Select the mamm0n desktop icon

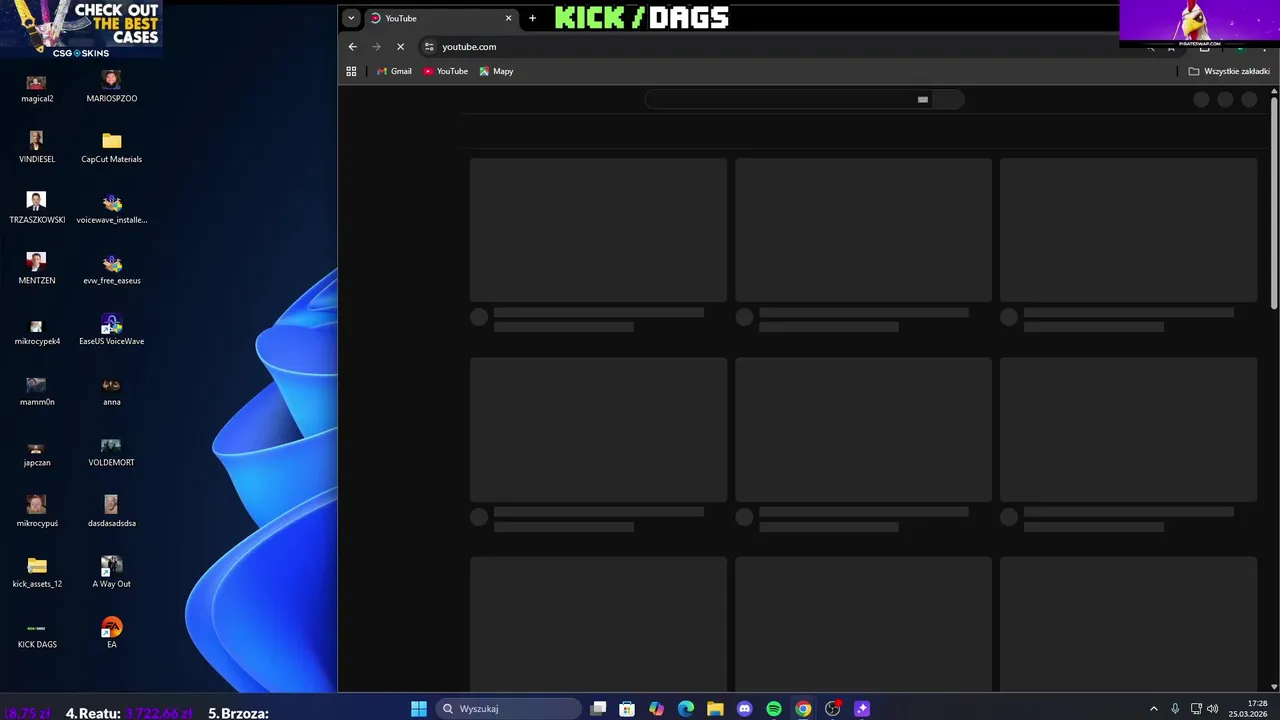(37, 391)
